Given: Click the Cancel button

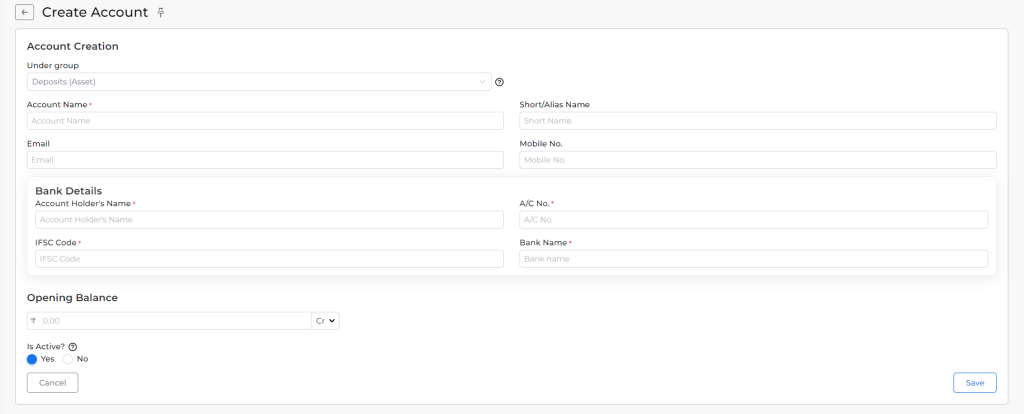Looking at the screenshot, I should click(x=52, y=383).
